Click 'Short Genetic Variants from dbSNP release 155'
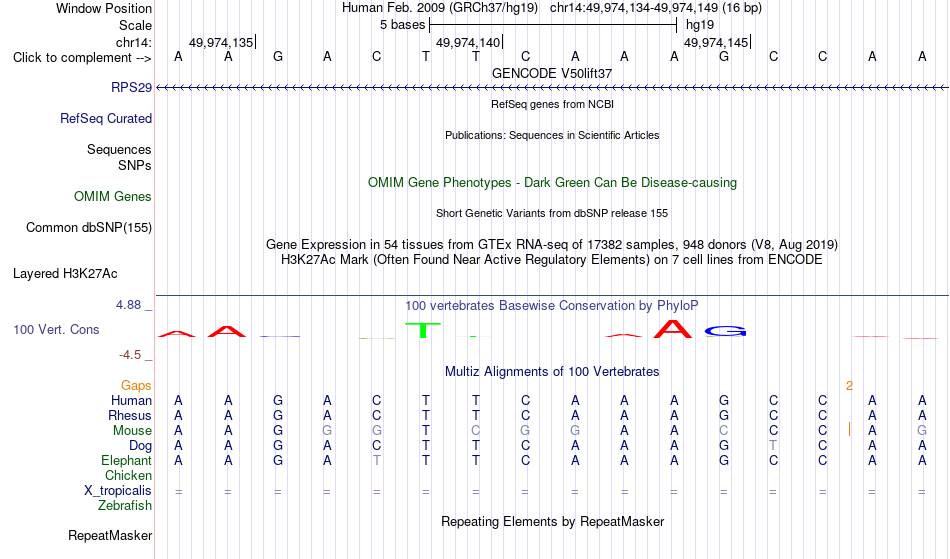This screenshot has width=950, height=559. 552,213
